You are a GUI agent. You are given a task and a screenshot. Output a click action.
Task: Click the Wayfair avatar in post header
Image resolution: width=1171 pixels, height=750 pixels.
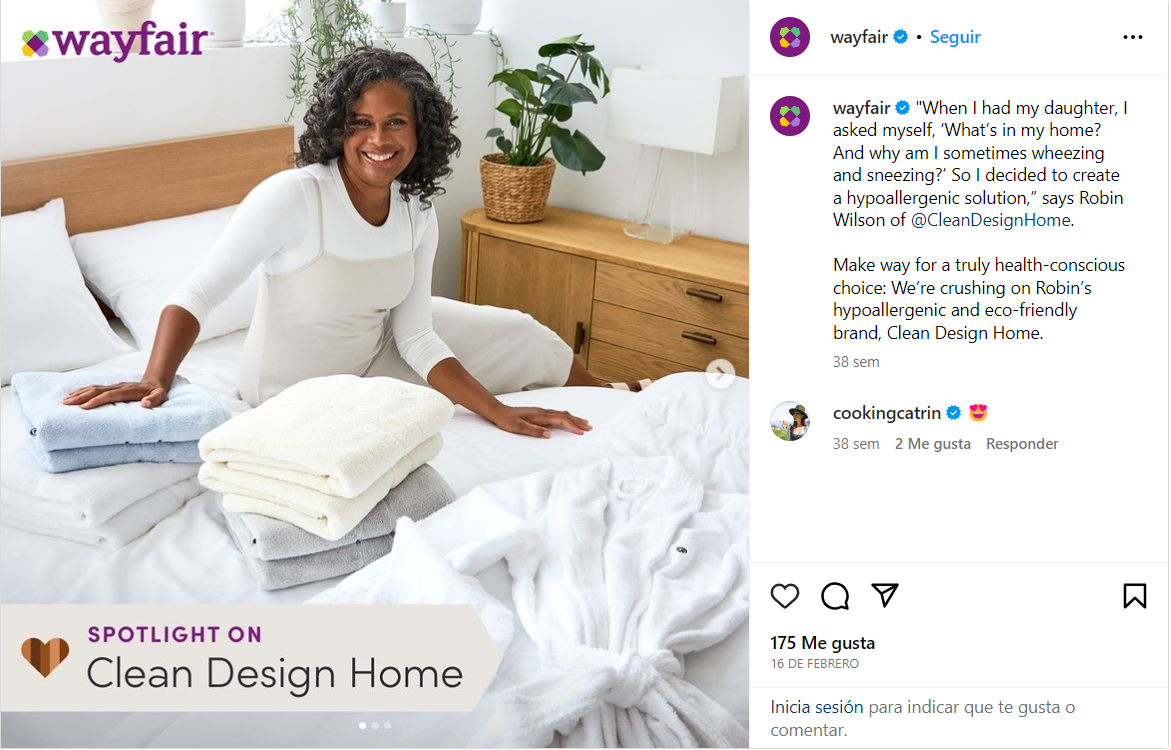point(790,37)
